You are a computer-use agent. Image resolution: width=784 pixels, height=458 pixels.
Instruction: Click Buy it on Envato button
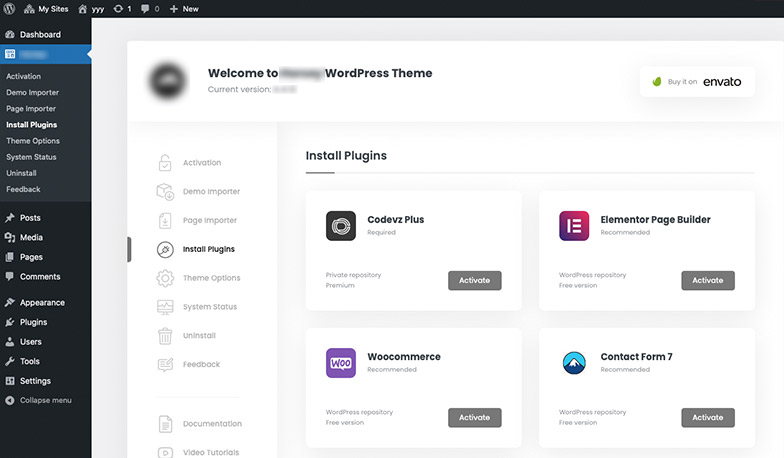coord(697,82)
